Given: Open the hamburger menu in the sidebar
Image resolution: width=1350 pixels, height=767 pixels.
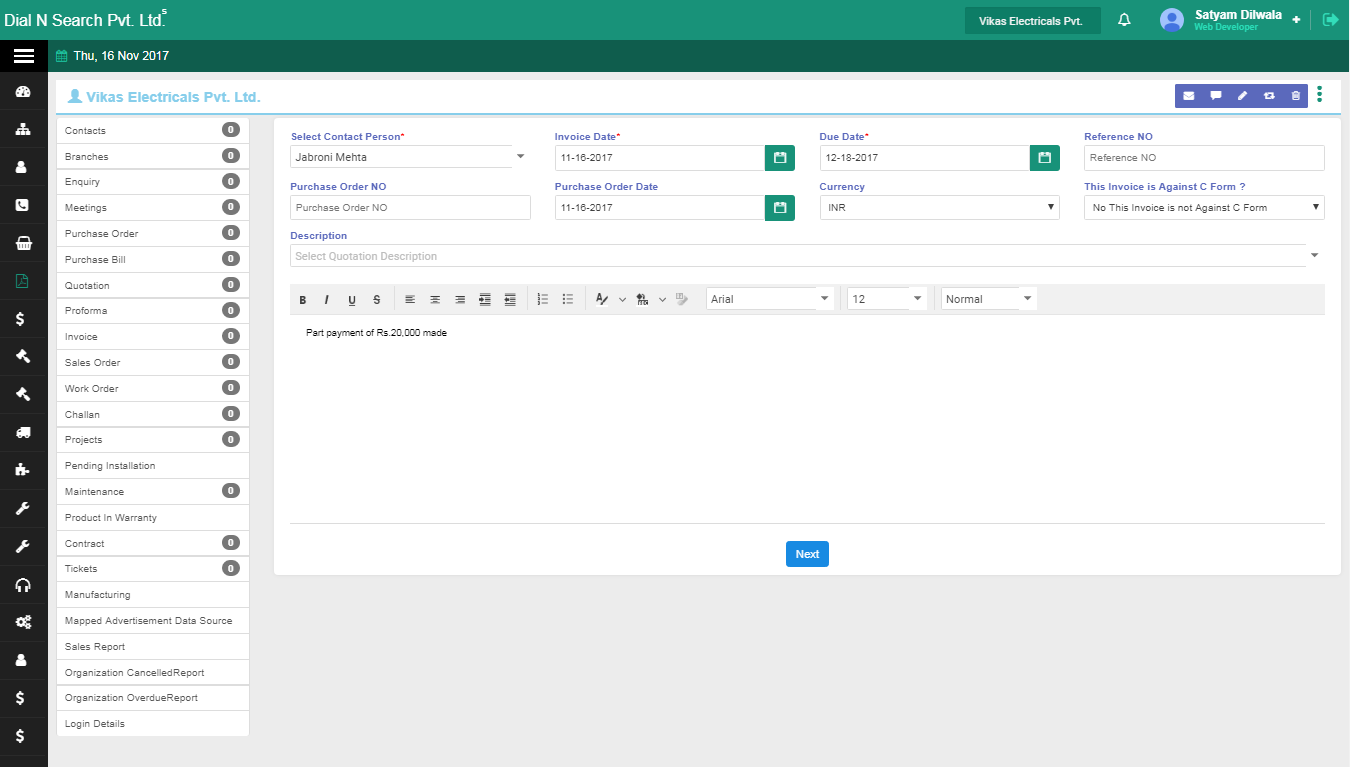Looking at the screenshot, I should (x=23, y=56).
